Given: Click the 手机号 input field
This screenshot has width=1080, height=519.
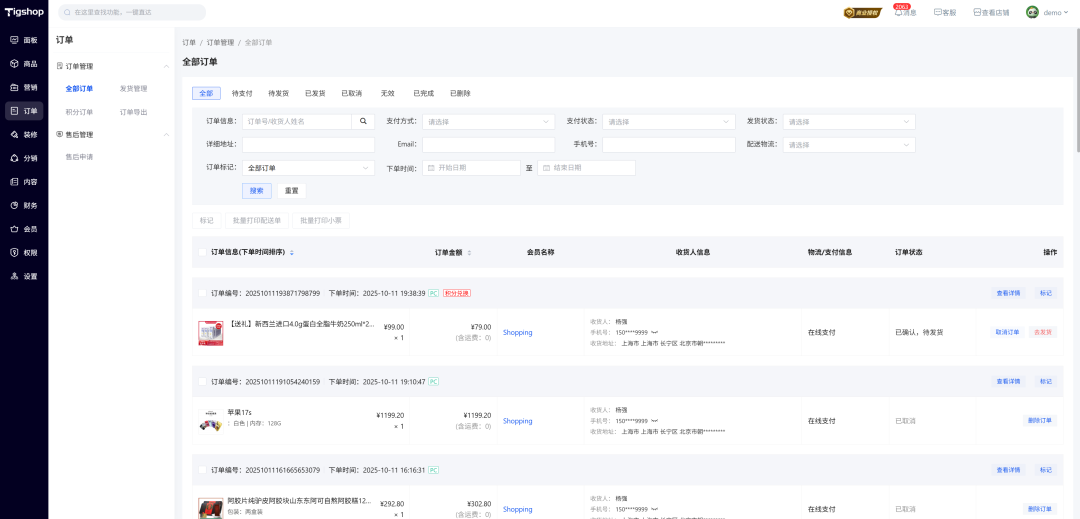Looking at the screenshot, I should (x=669, y=145).
